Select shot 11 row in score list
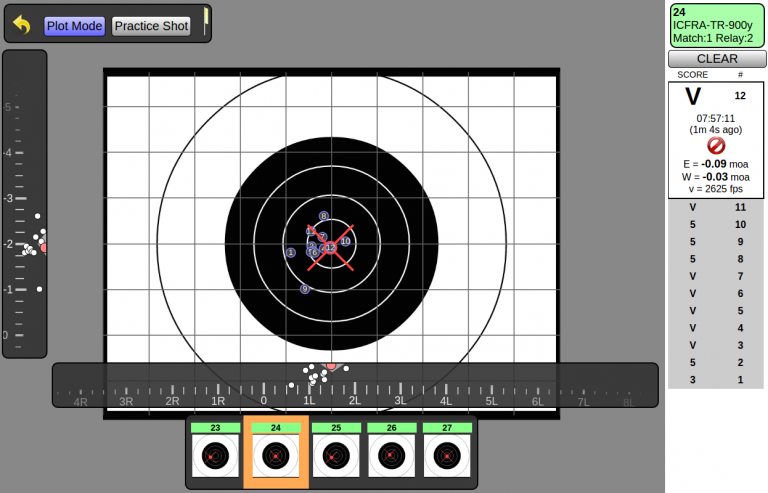 pyautogui.click(x=716, y=207)
